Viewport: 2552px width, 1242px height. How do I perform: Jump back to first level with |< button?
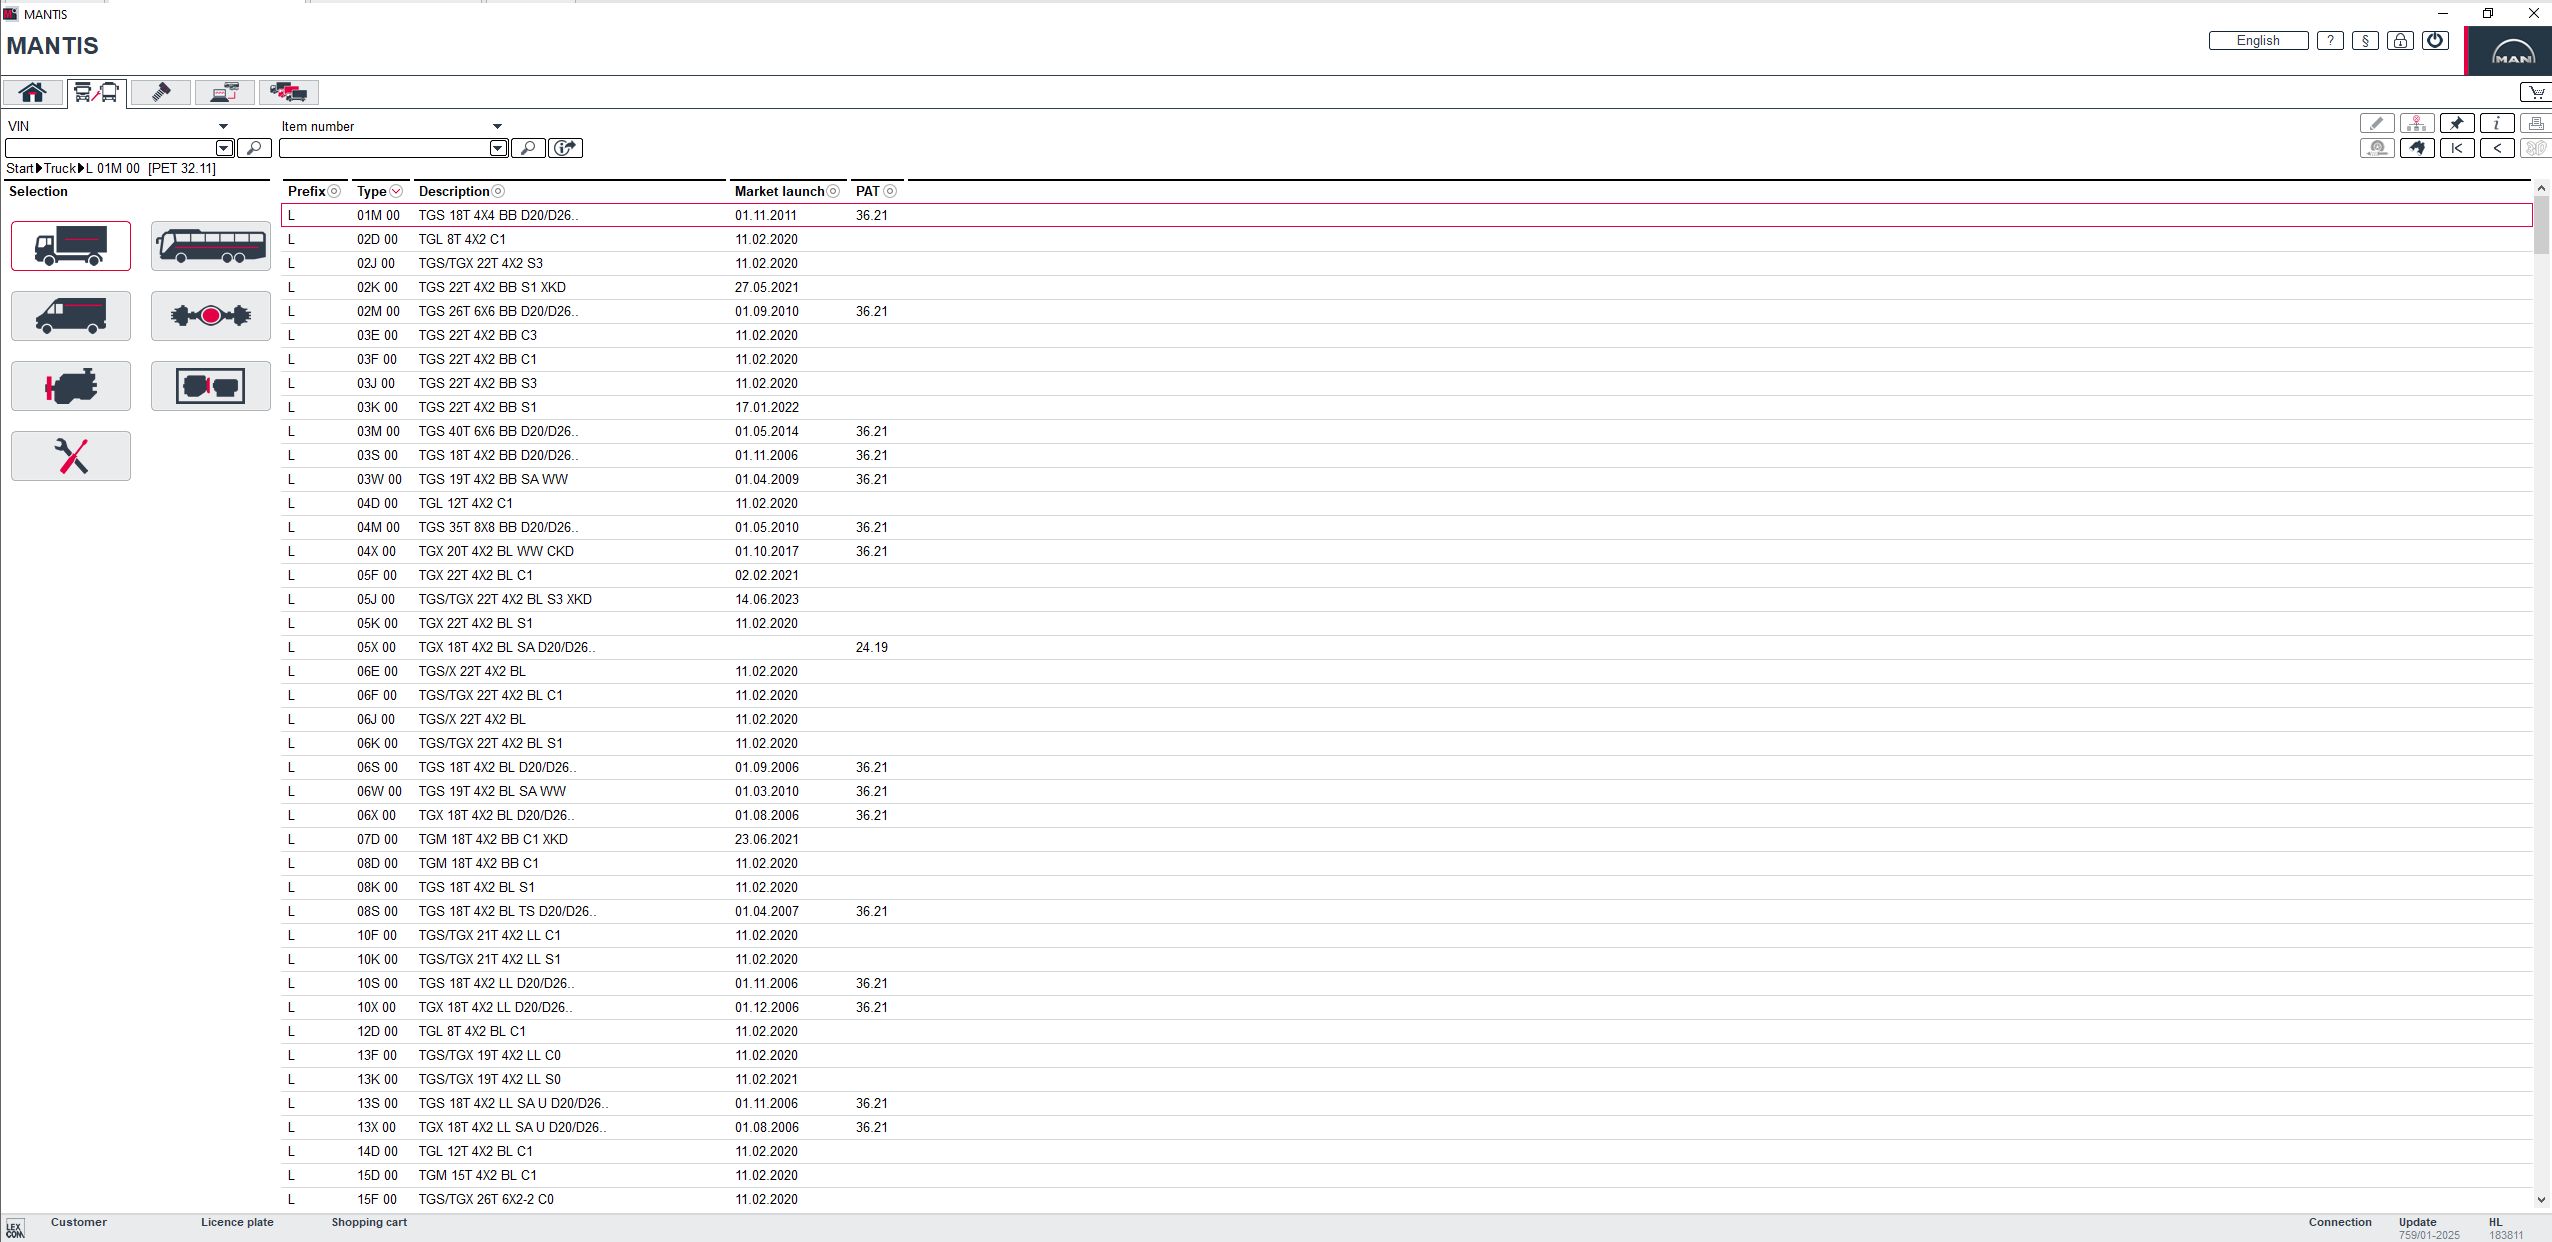2457,148
